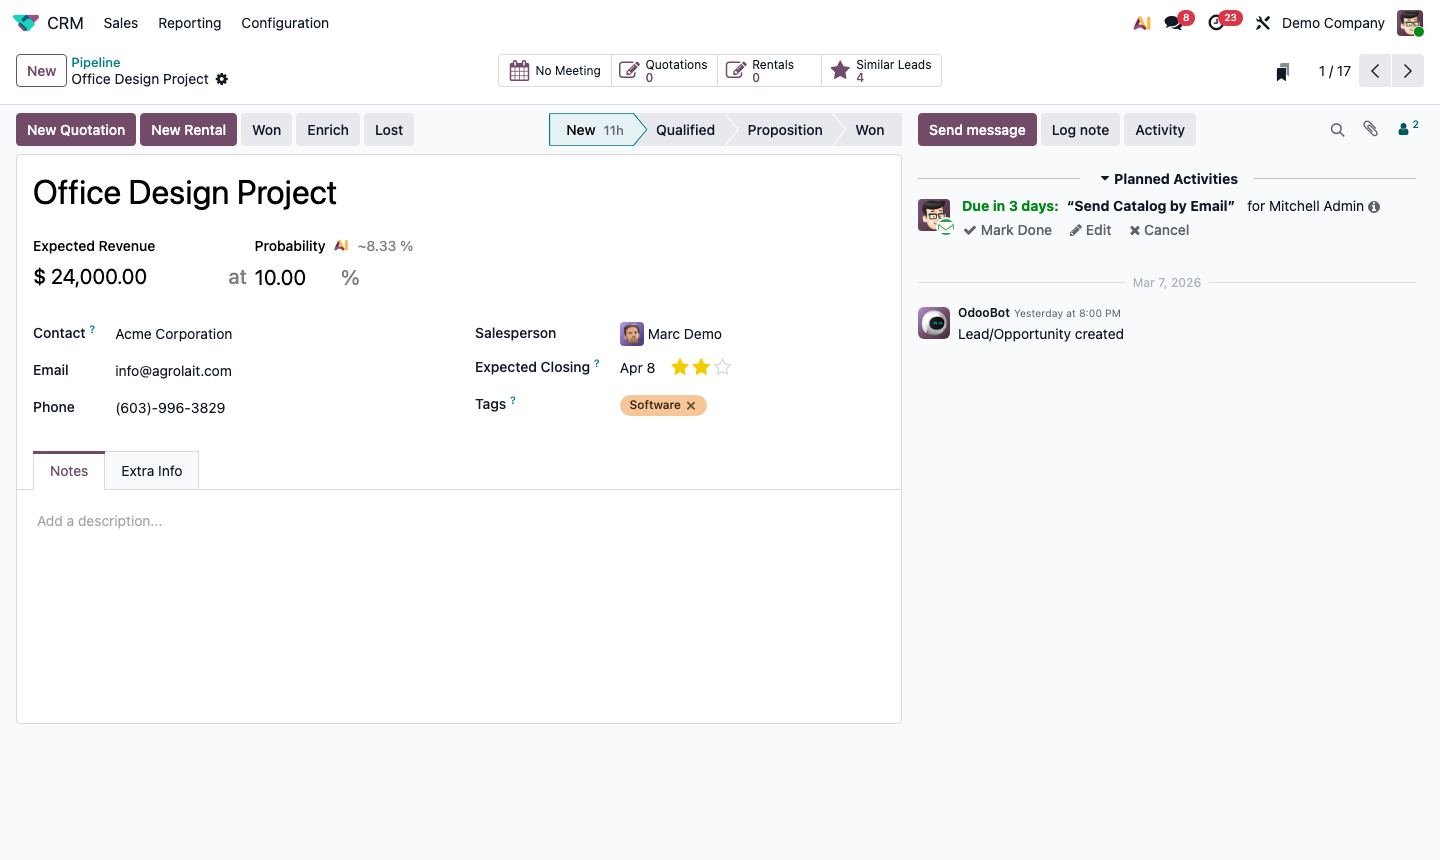The height and width of the screenshot is (860, 1440).
Task: Switch to the Extra Info tab
Action: pos(152,471)
